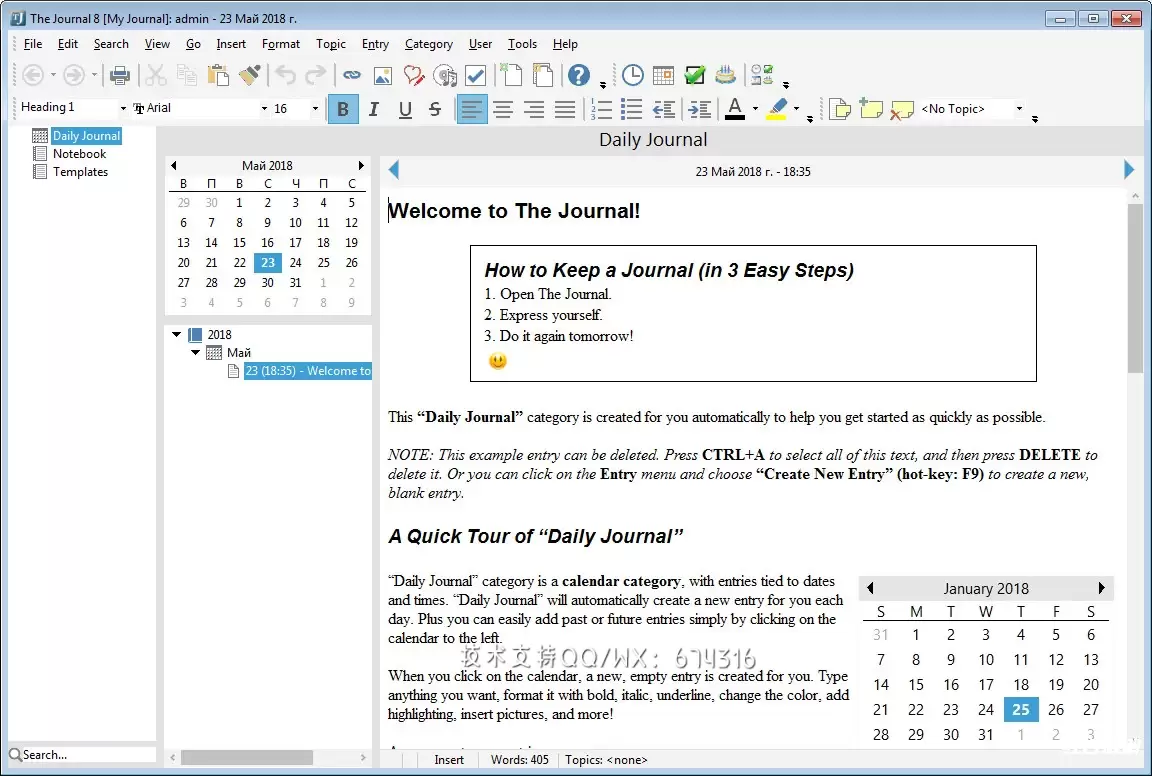
Task: Open the Category menu
Action: click(428, 44)
